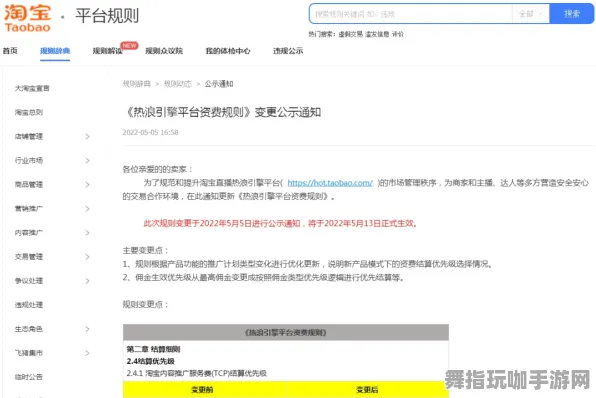Click the Taobao logo

click(x=27, y=18)
